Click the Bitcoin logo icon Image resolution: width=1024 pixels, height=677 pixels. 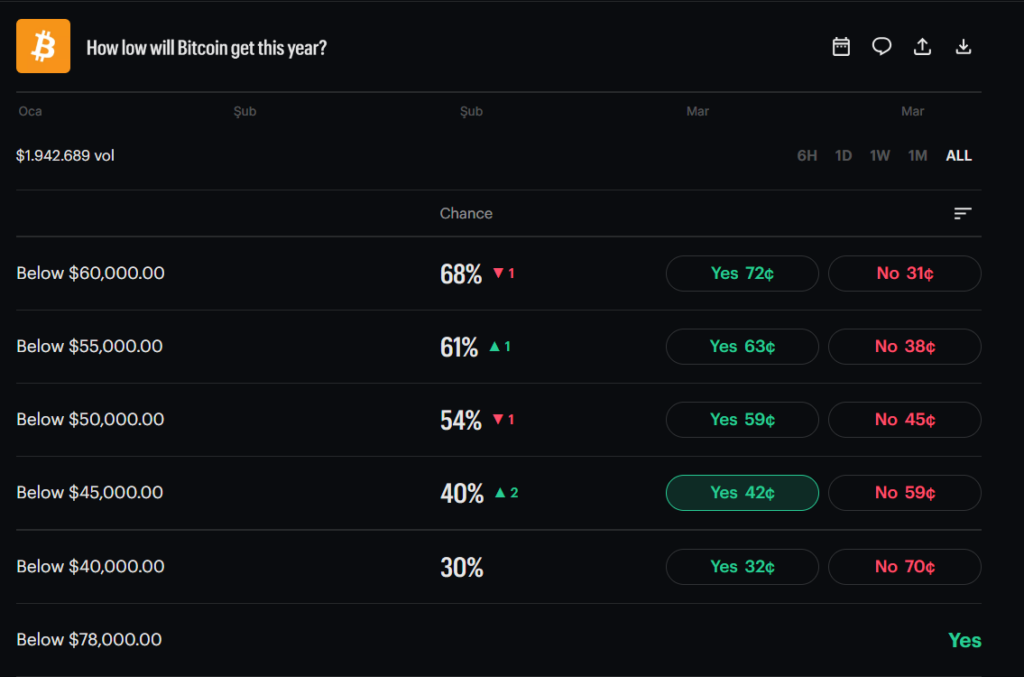pos(43,46)
